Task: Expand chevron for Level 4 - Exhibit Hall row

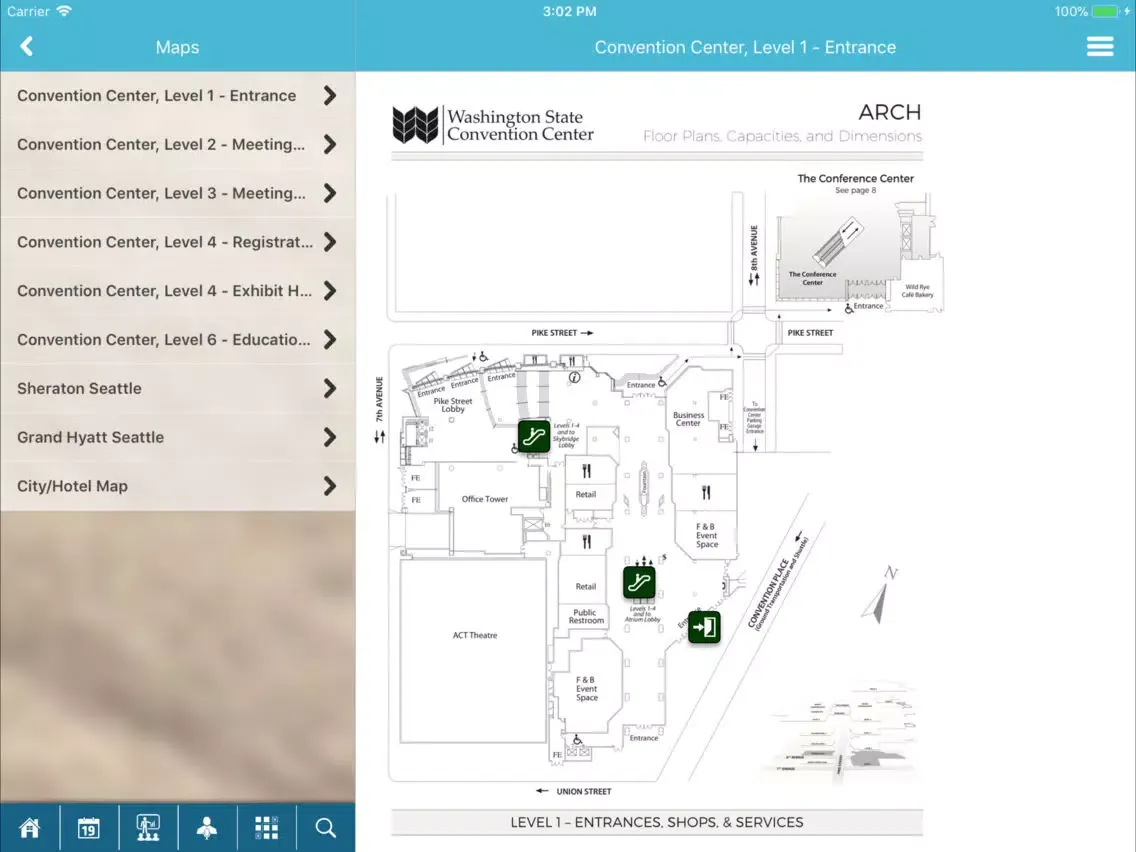Action: tap(330, 291)
